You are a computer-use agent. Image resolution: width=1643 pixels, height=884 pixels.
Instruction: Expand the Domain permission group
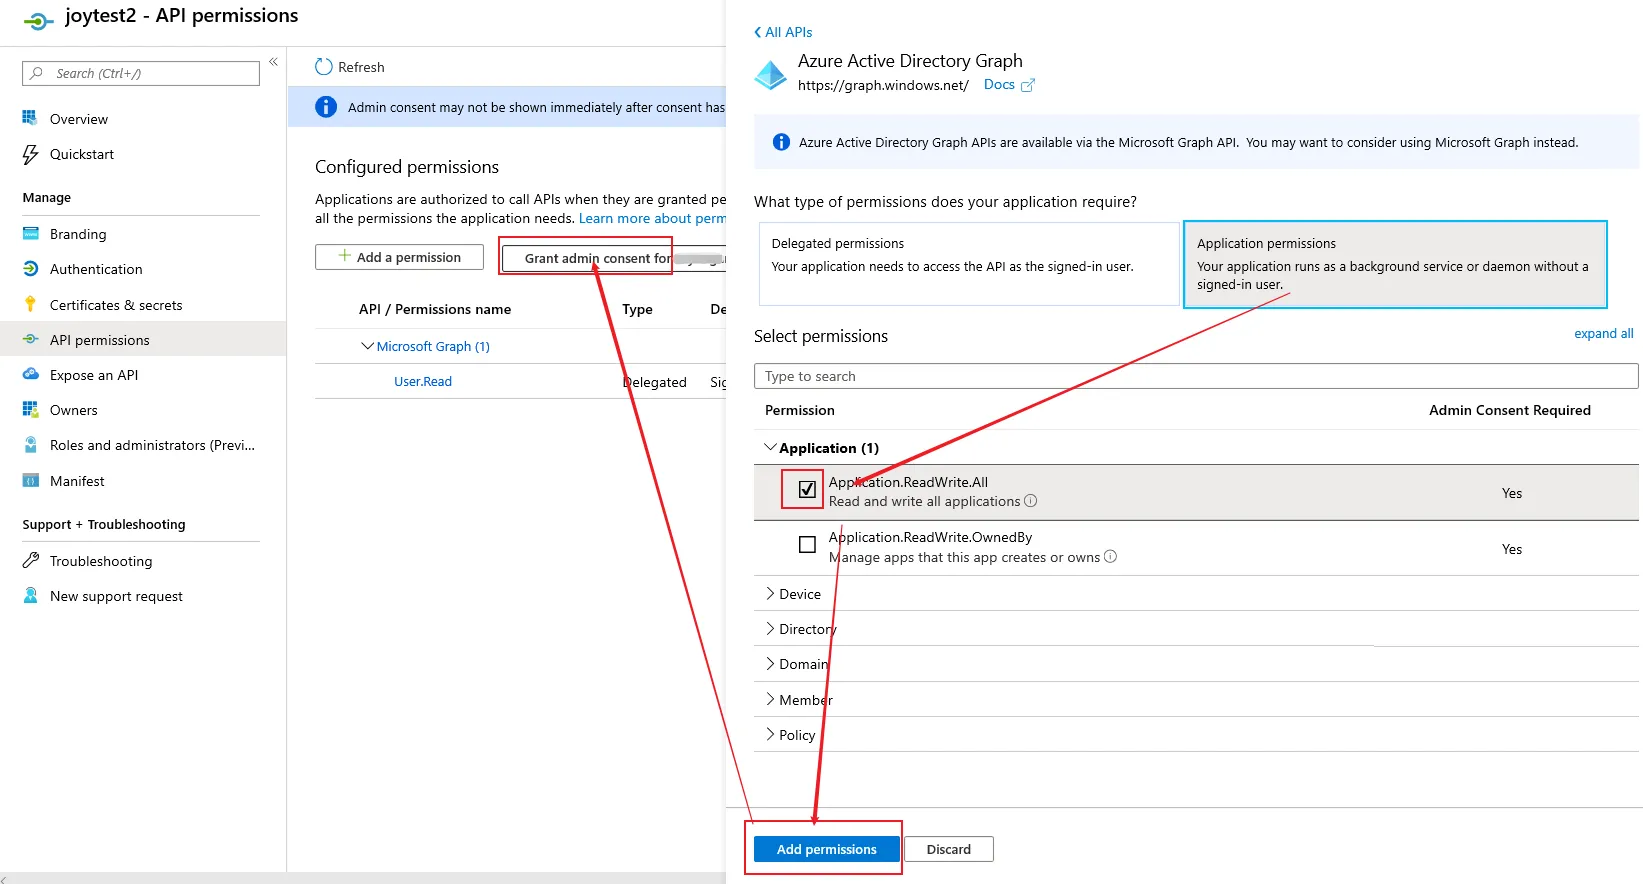[x=770, y=663]
